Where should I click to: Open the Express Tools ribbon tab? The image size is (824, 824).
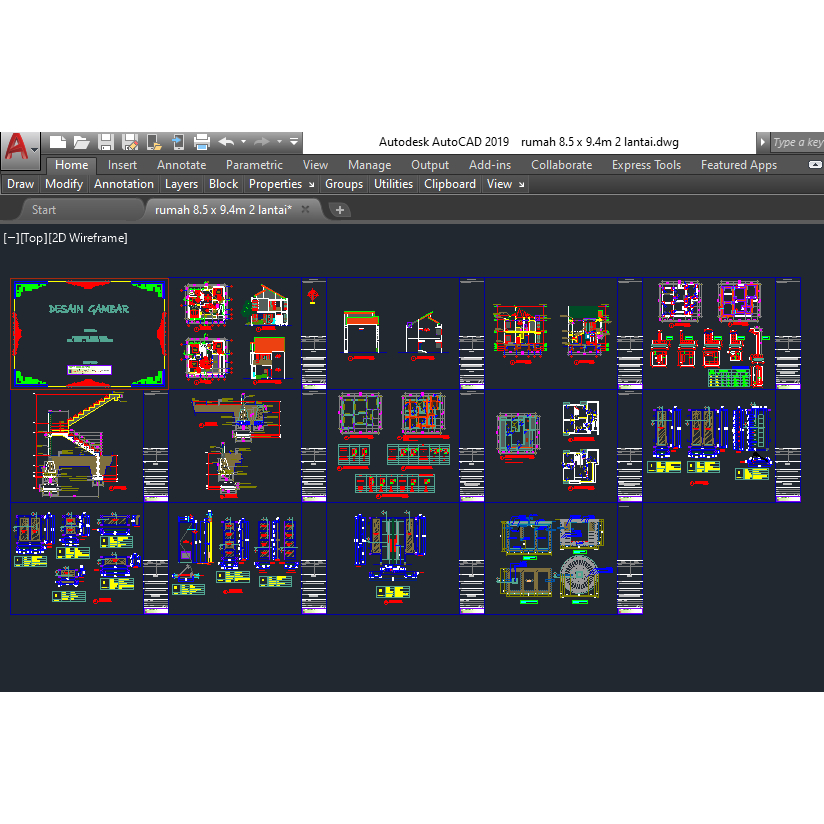tap(646, 165)
